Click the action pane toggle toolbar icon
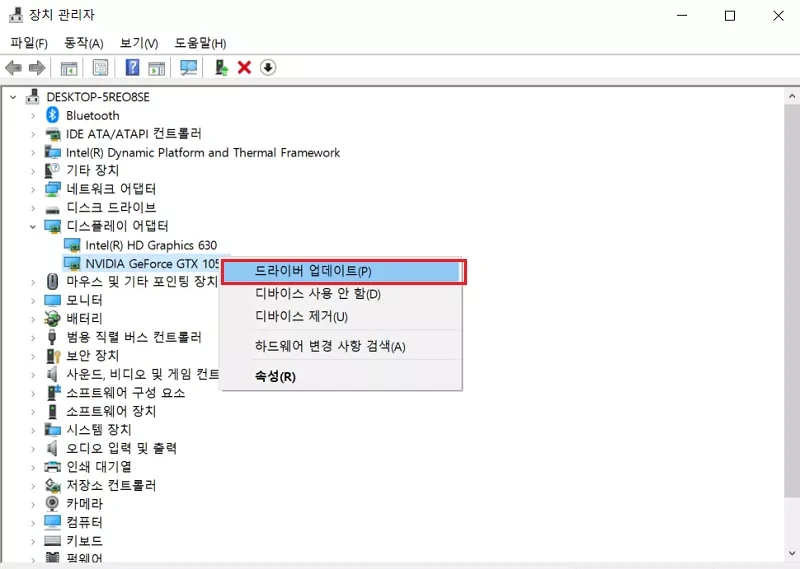Image resolution: width=800 pixels, height=569 pixels. [157, 67]
